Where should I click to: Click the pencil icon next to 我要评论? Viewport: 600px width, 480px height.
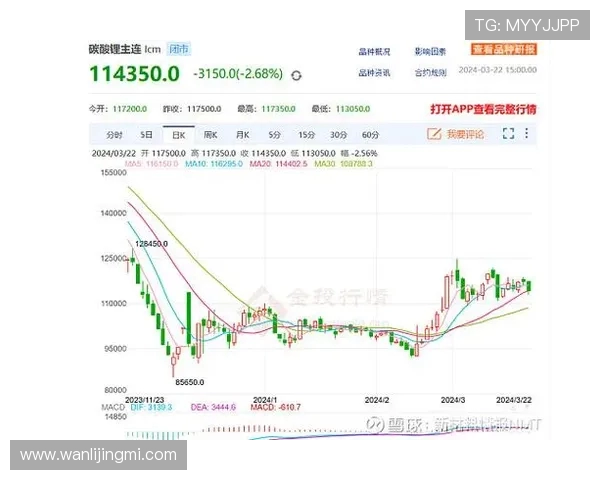(434, 134)
